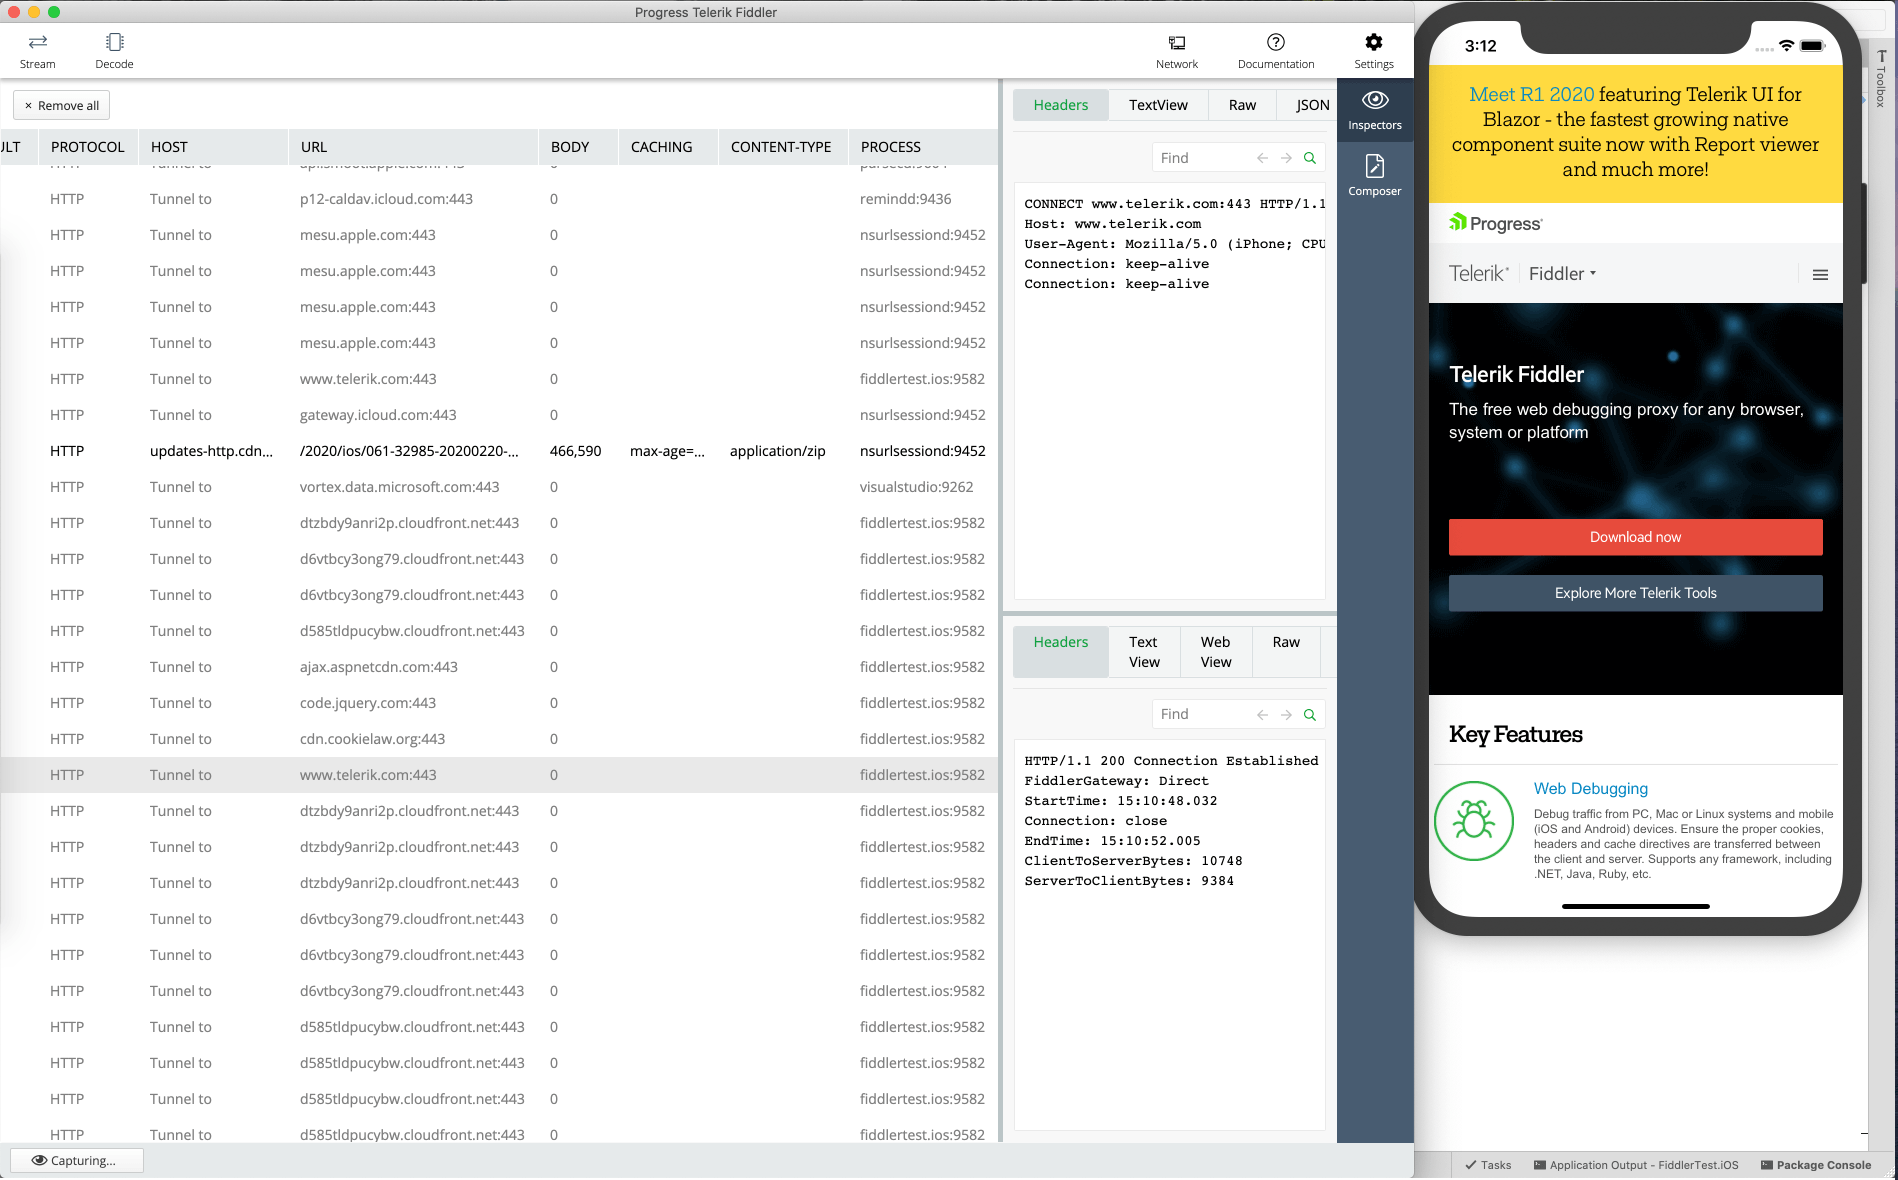The height and width of the screenshot is (1180, 1898).
Task: Open Application Output - FiddlerTest.iOS pad
Action: [x=1636, y=1165]
